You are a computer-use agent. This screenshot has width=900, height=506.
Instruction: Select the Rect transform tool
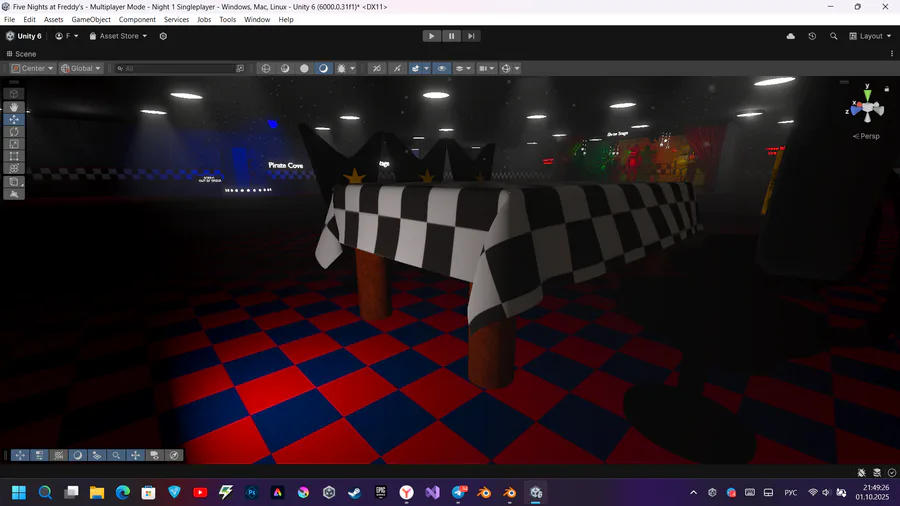click(x=14, y=156)
